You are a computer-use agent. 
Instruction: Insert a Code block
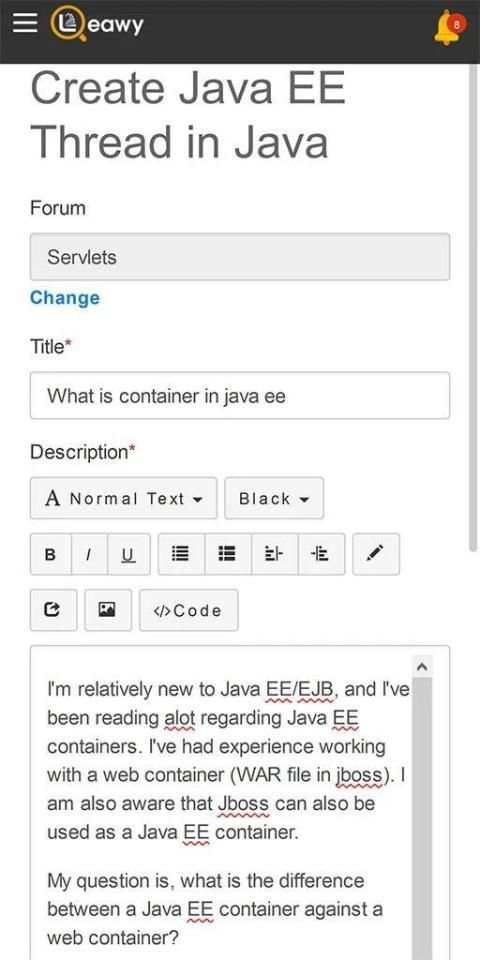coord(189,610)
